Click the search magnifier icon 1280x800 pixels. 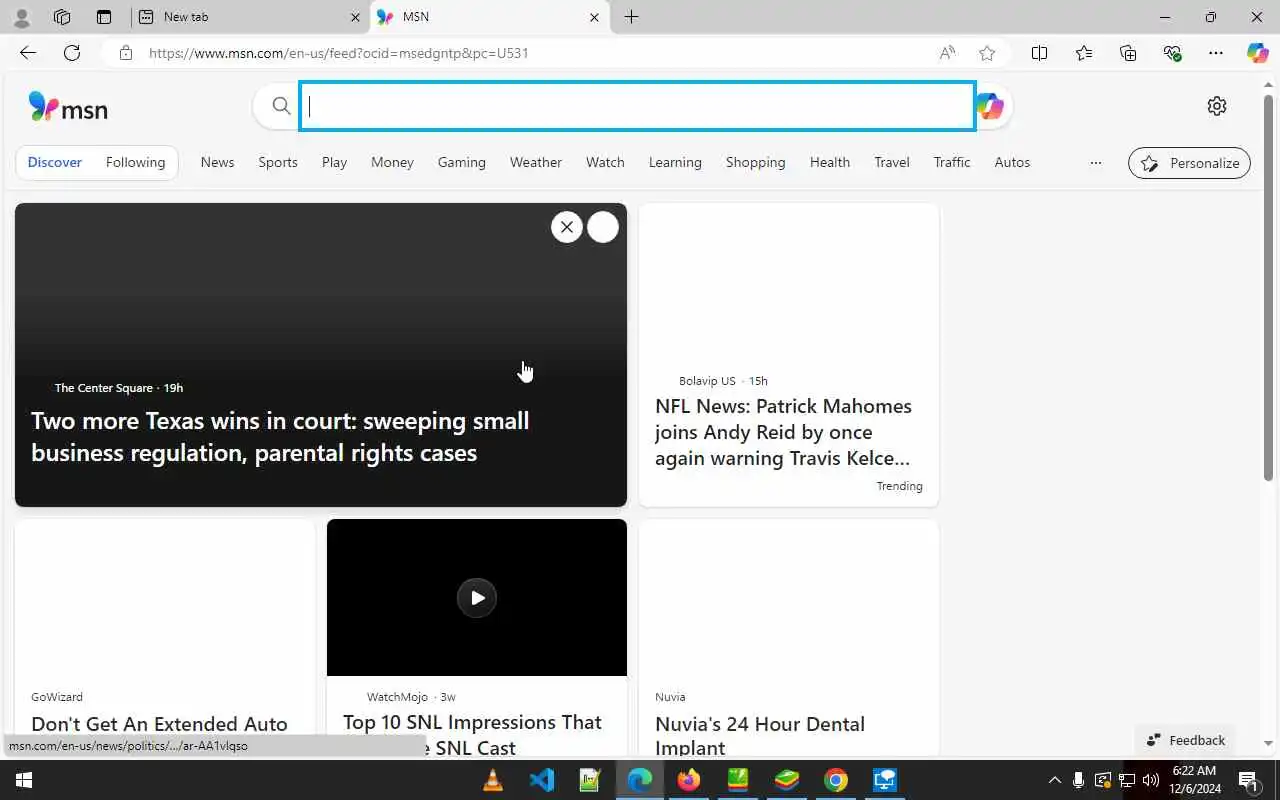[281, 106]
